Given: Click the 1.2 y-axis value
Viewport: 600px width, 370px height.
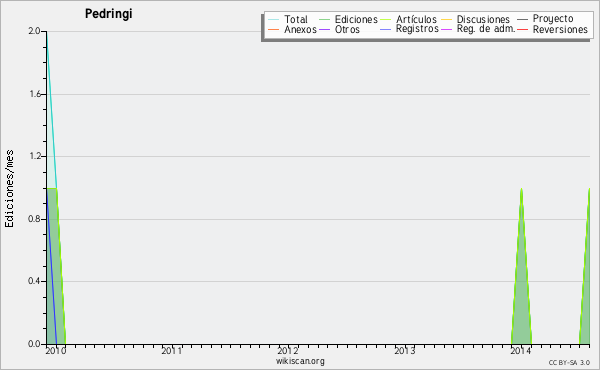Looking at the screenshot, I should [x=34, y=156].
